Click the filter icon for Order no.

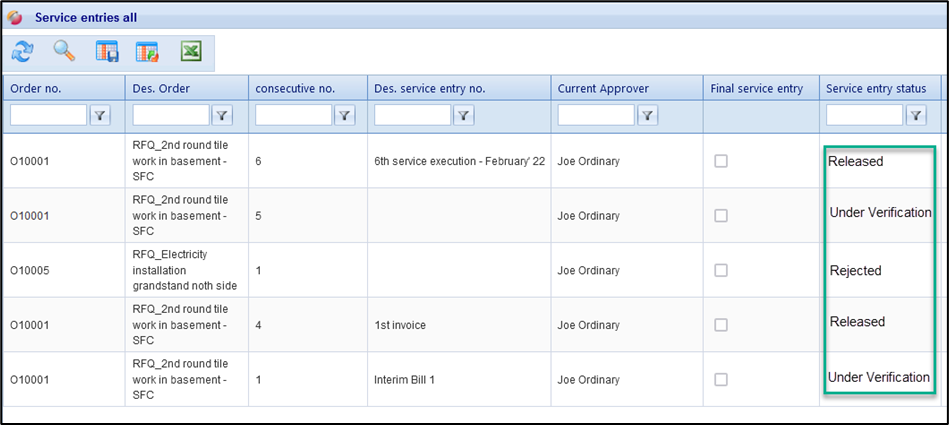(100, 116)
